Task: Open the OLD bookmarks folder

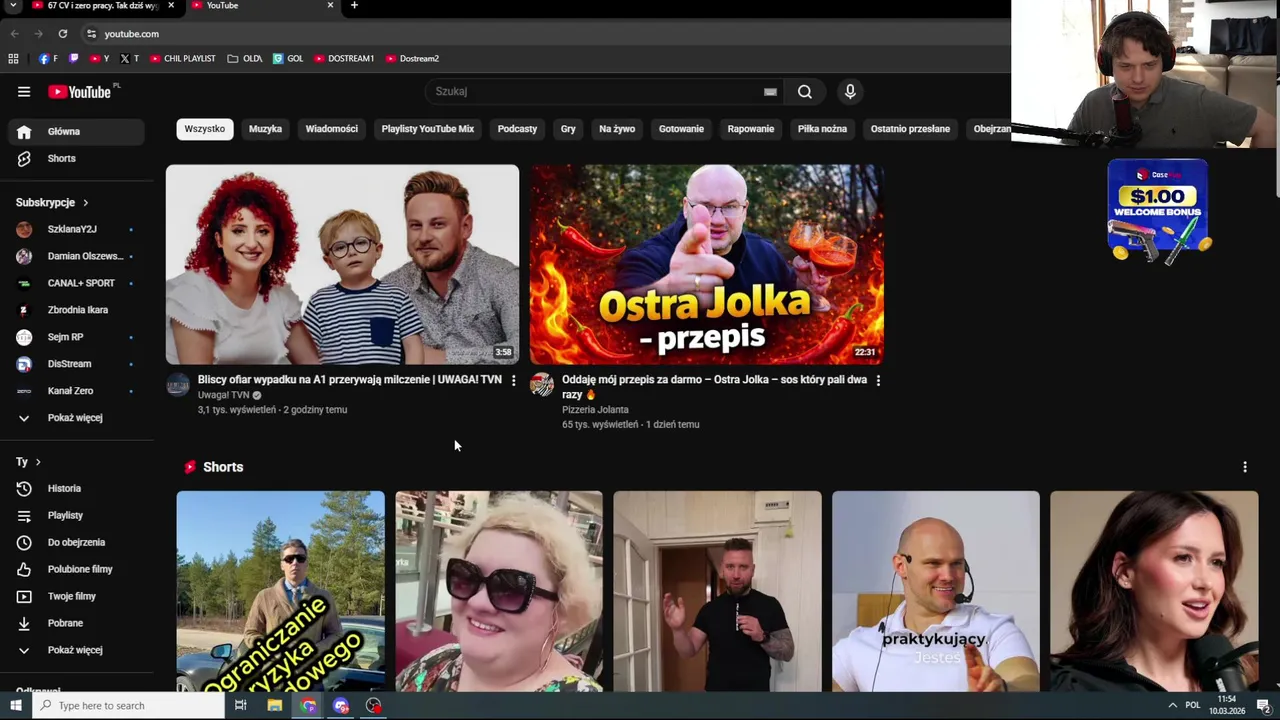Action: click(x=245, y=59)
